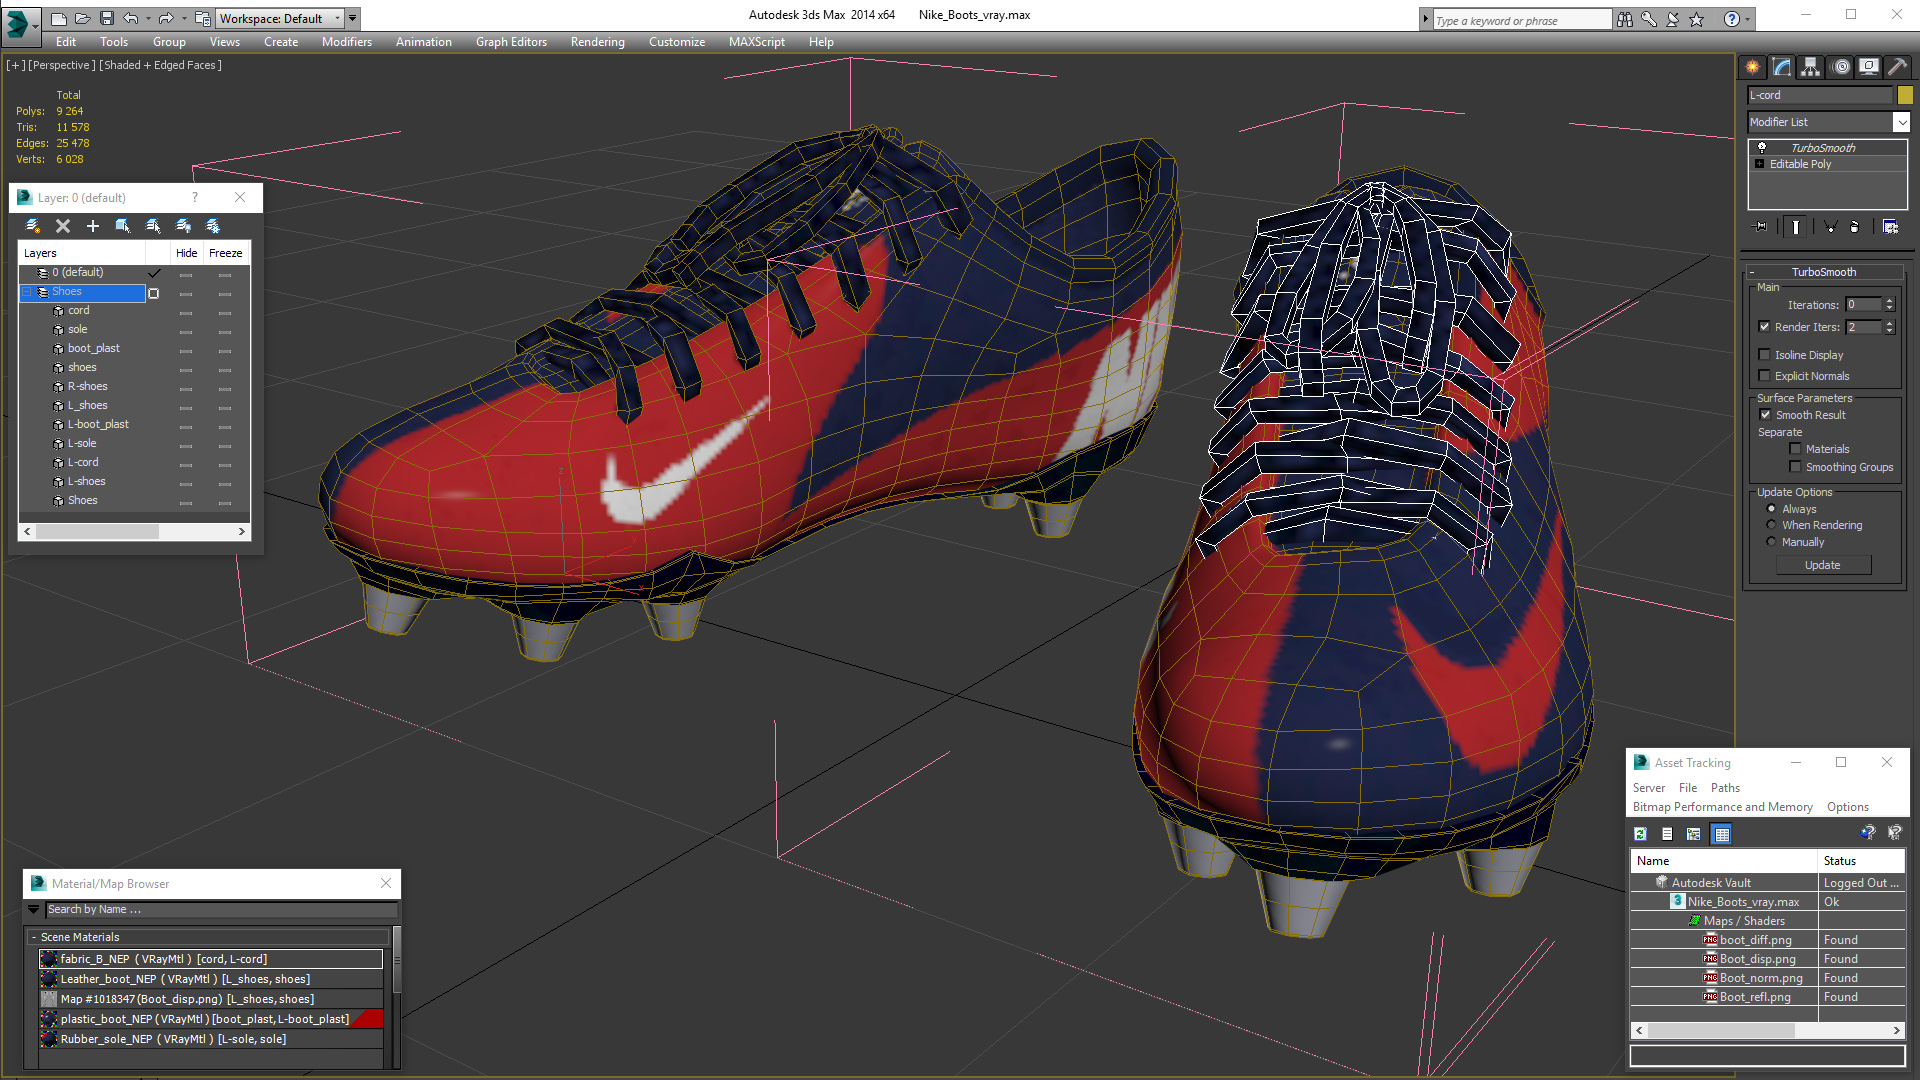The width and height of the screenshot is (1920, 1080).
Task: Toggle Smooth Result checkbox
Action: [x=1765, y=415]
